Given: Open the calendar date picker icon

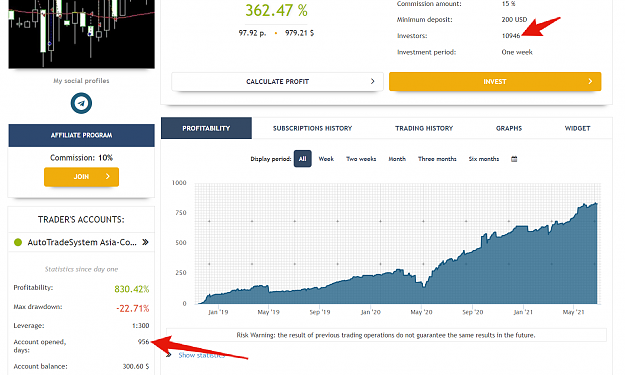Looking at the screenshot, I should click(514, 159).
